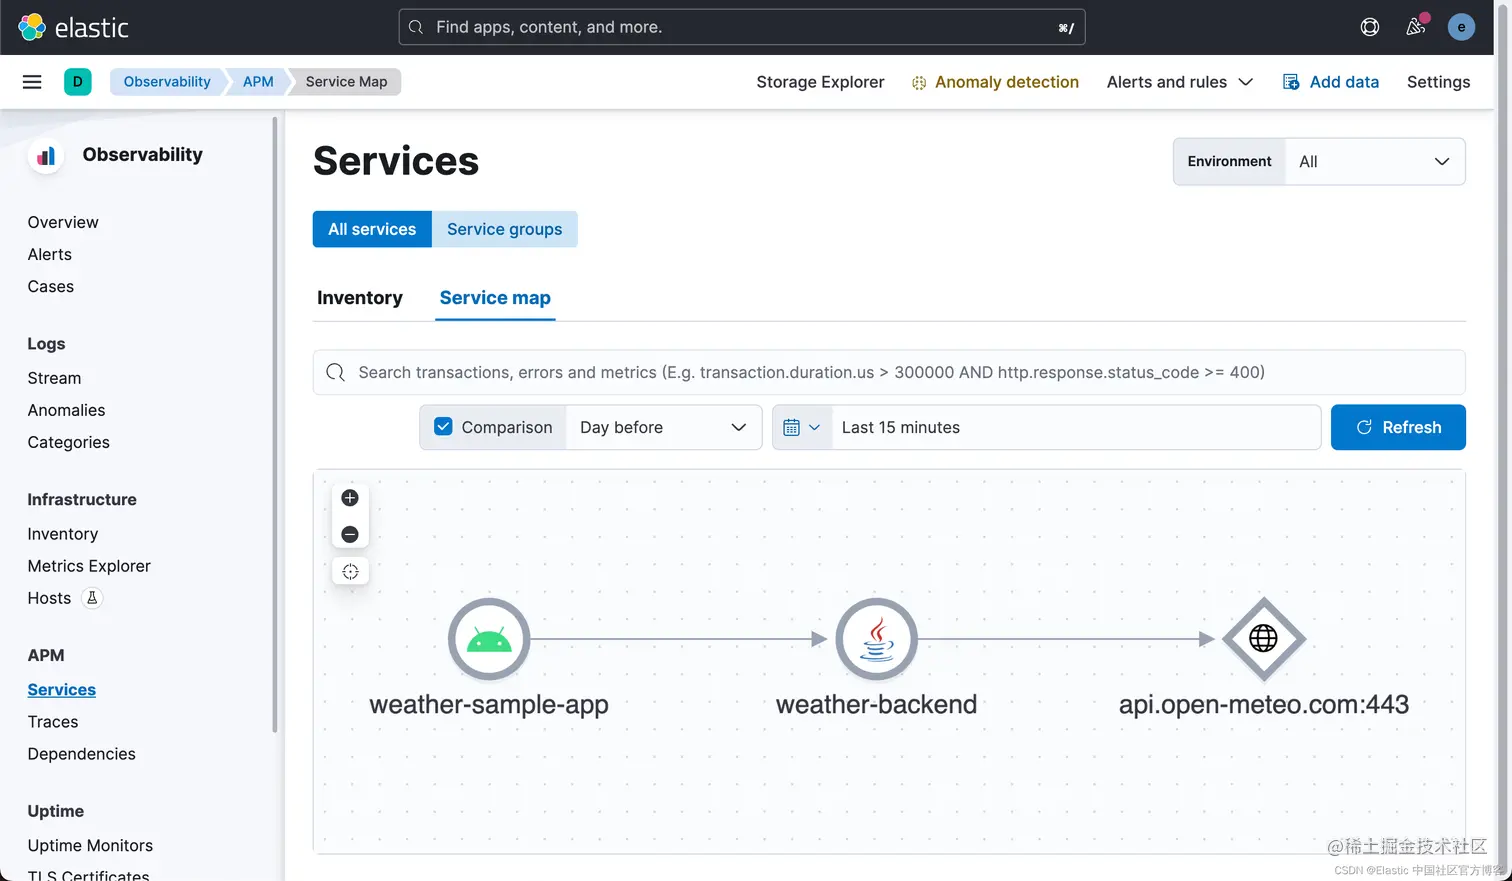Open APM Settings
This screenshot has width=1512, height=881.
tap(1438, 82)
